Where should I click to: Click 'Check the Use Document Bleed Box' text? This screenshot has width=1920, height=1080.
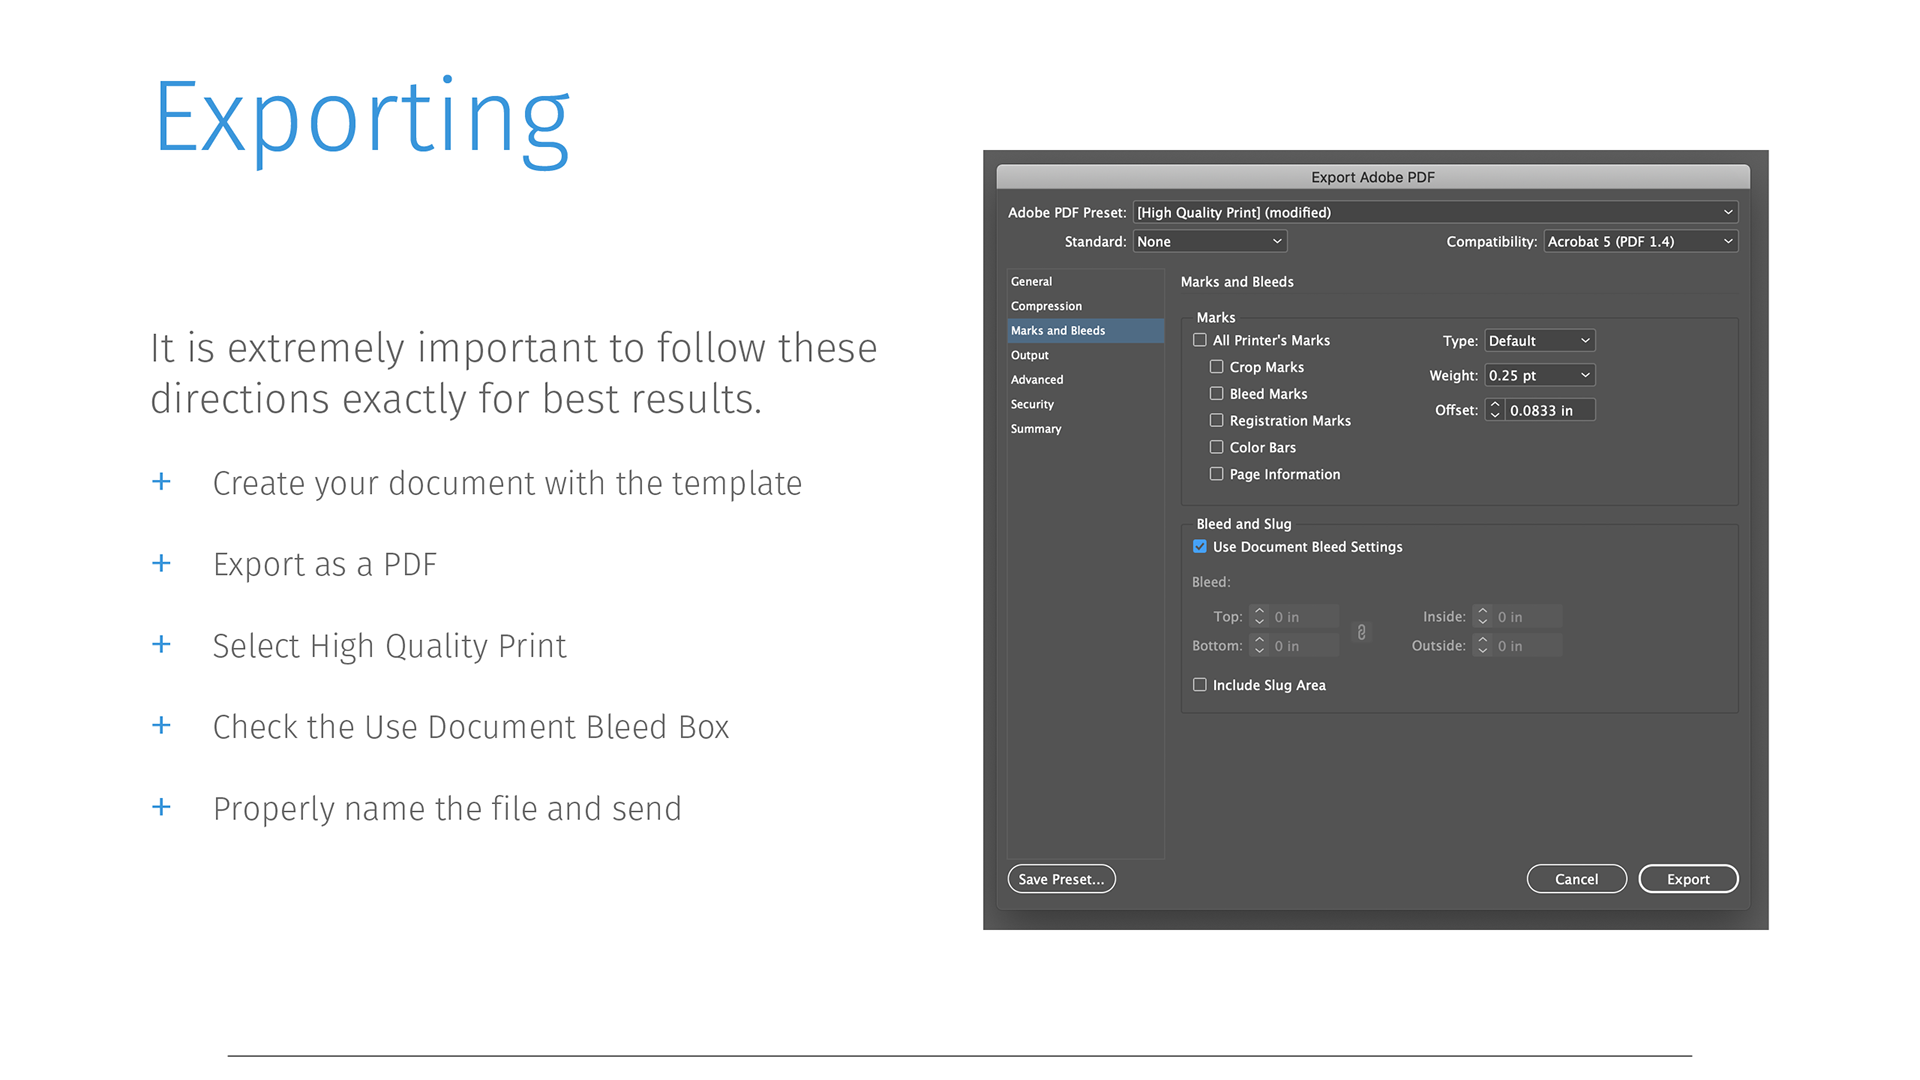coord(471,727)
